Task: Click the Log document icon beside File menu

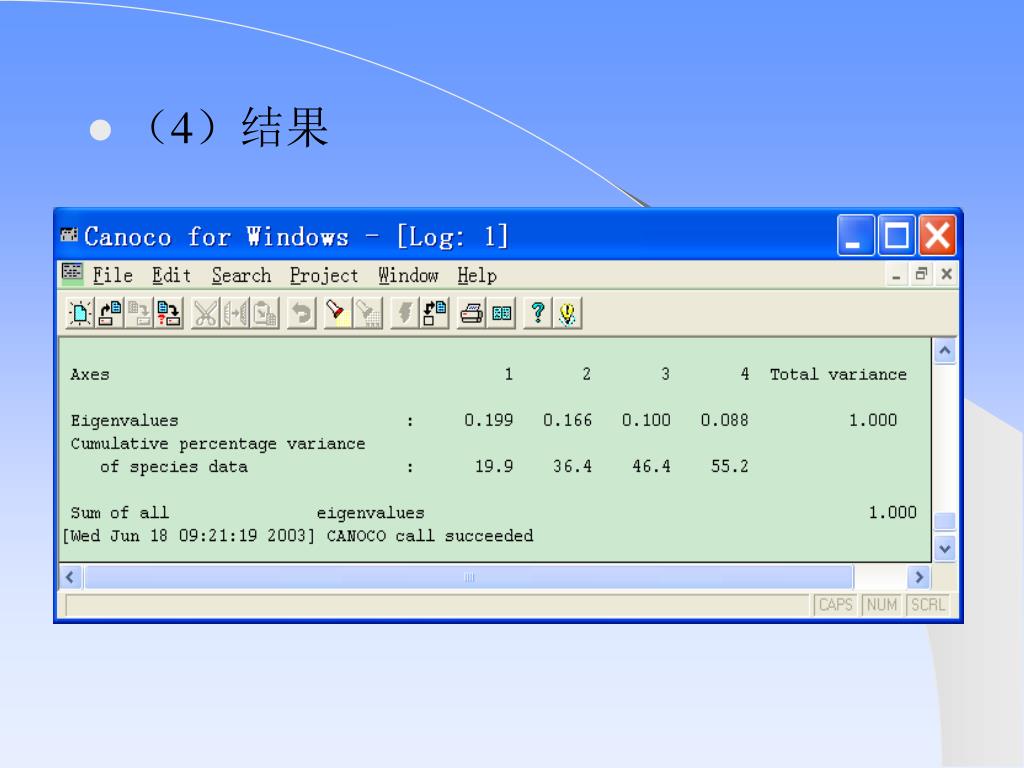Action: click(x=72, y=274)
